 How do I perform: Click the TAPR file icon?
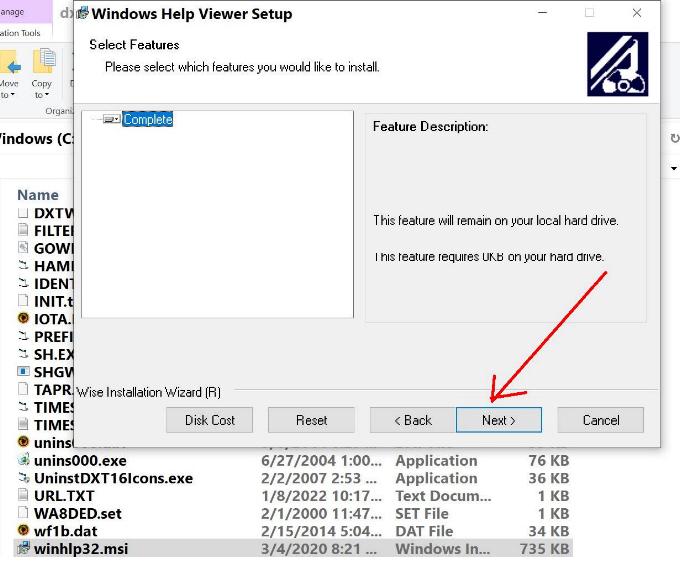coord(23,389)
